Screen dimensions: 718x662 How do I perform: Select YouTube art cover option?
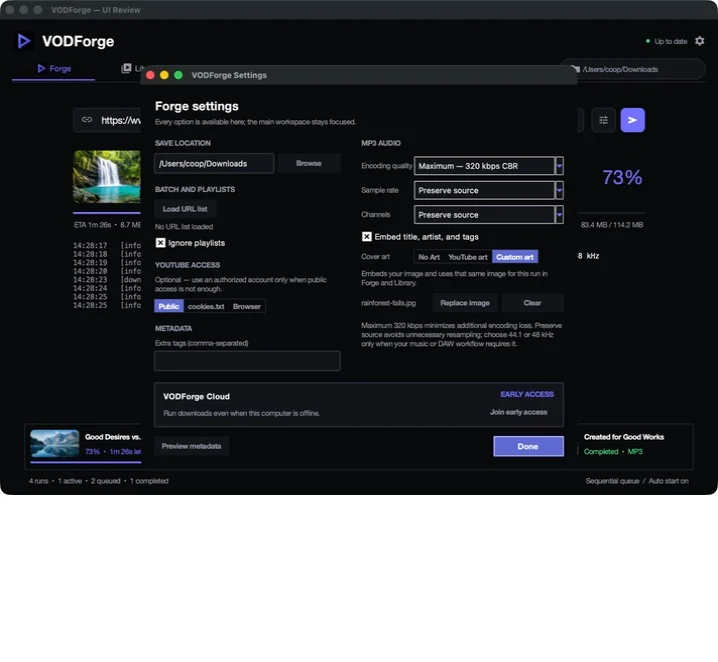point(468,257)
